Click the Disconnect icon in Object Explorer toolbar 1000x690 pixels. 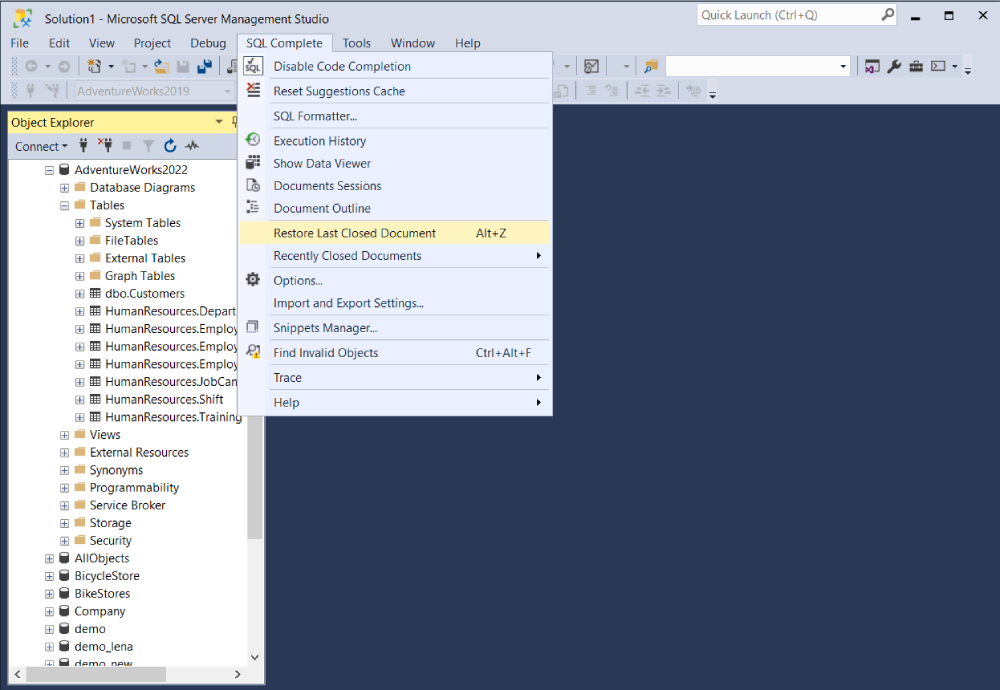tap(105, 145)
